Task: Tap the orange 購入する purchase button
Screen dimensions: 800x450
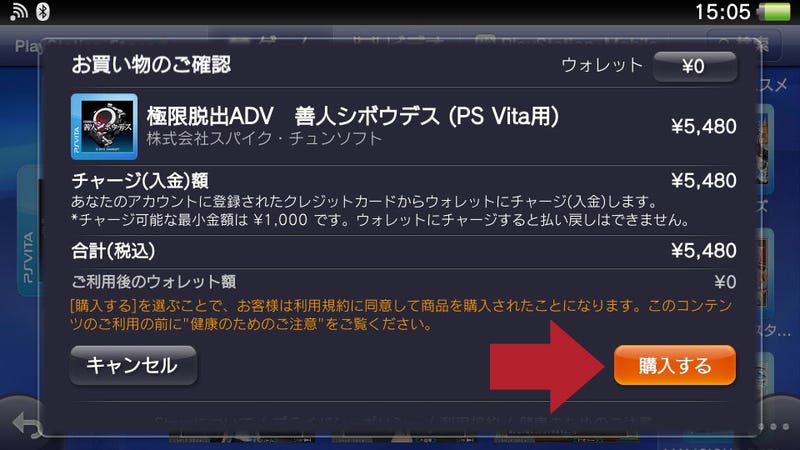Action: click(674, 365)
